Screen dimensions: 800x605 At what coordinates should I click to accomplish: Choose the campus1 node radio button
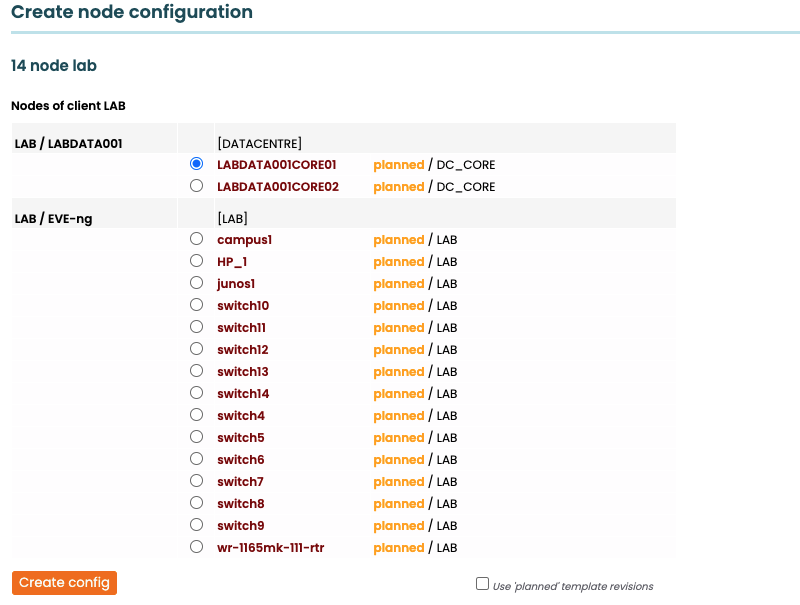click(196, 240)
